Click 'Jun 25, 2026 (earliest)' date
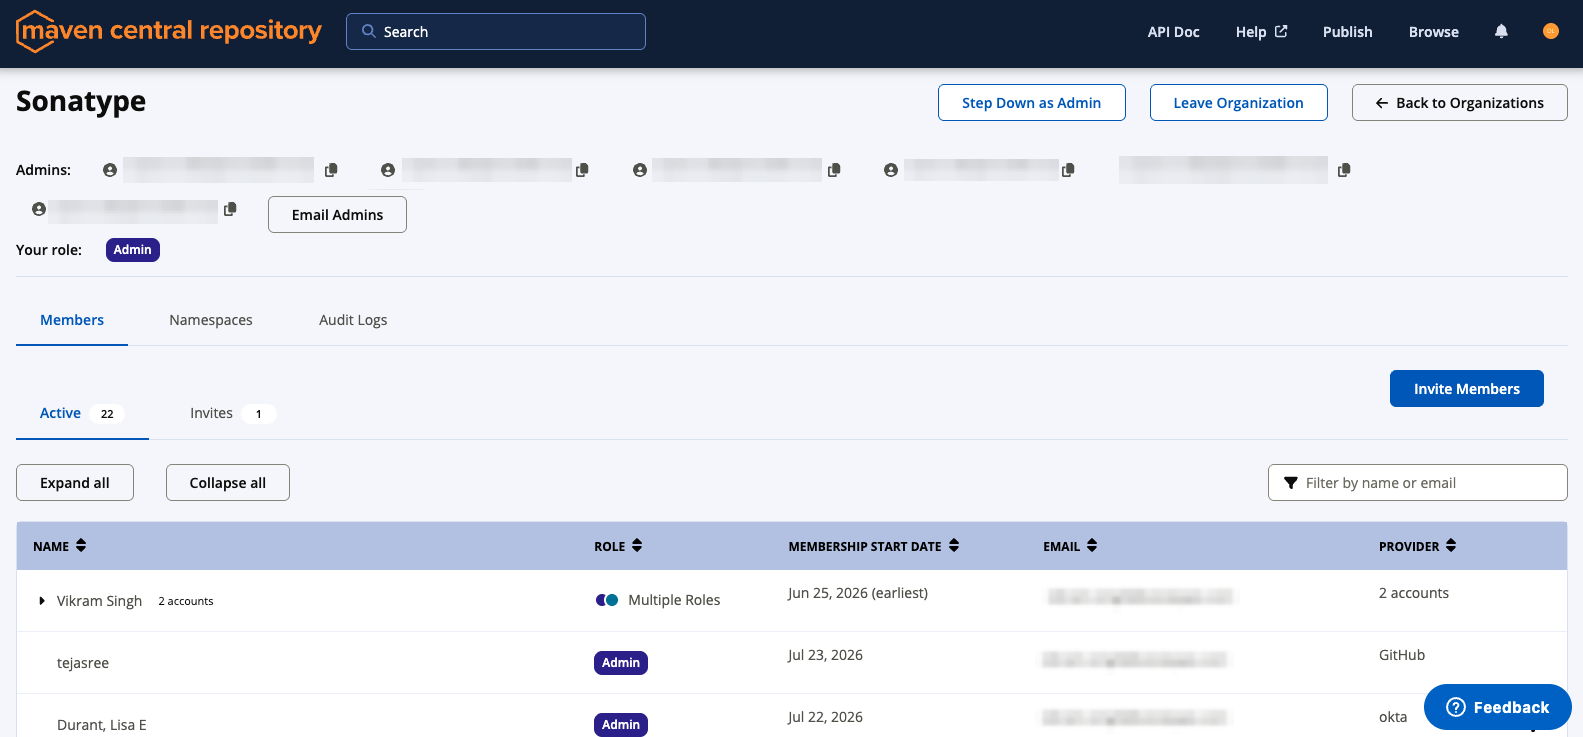This screenshot has width=1583, height=737. point(858,593)
